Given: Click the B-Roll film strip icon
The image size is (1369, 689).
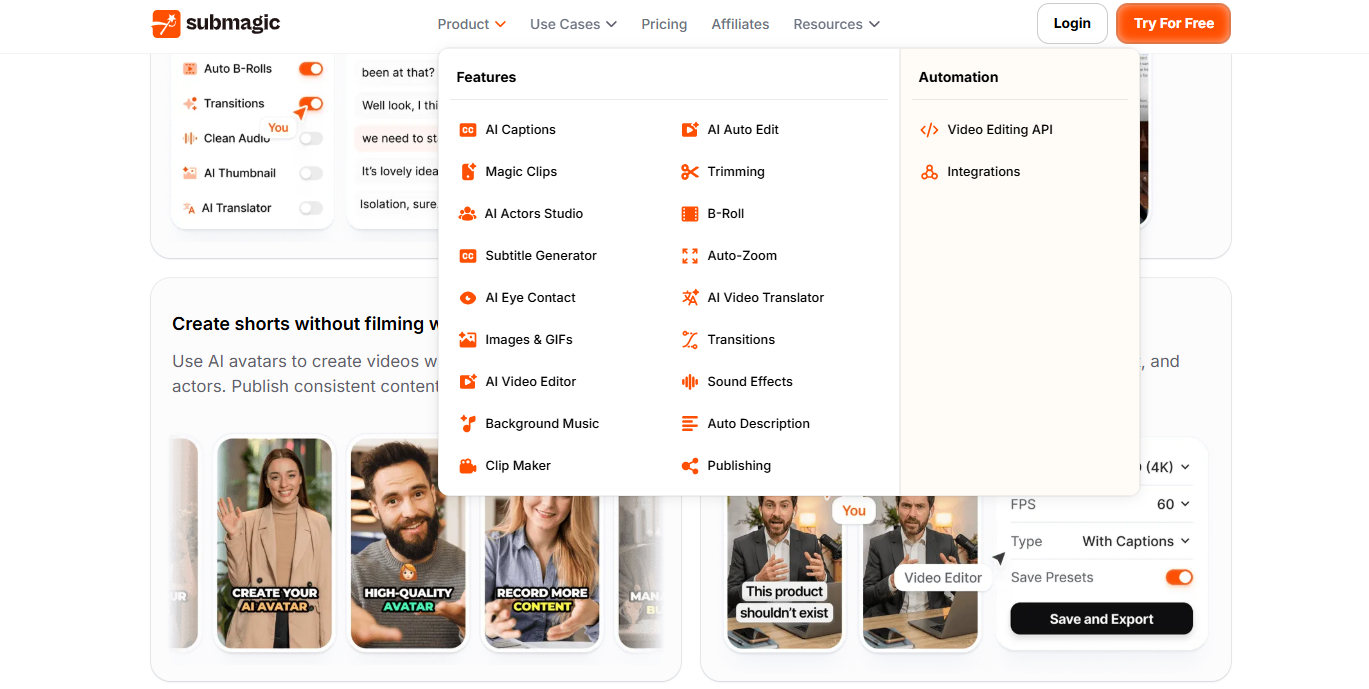Looking at the screenshot, I should tap(690, 214).
